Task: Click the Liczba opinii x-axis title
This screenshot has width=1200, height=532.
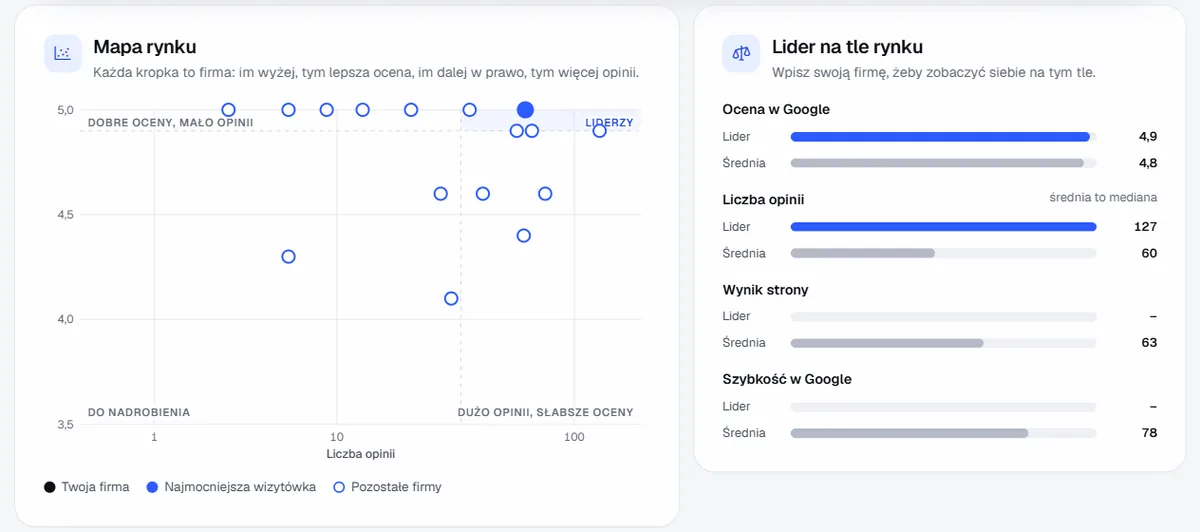Action: (361, 453)
